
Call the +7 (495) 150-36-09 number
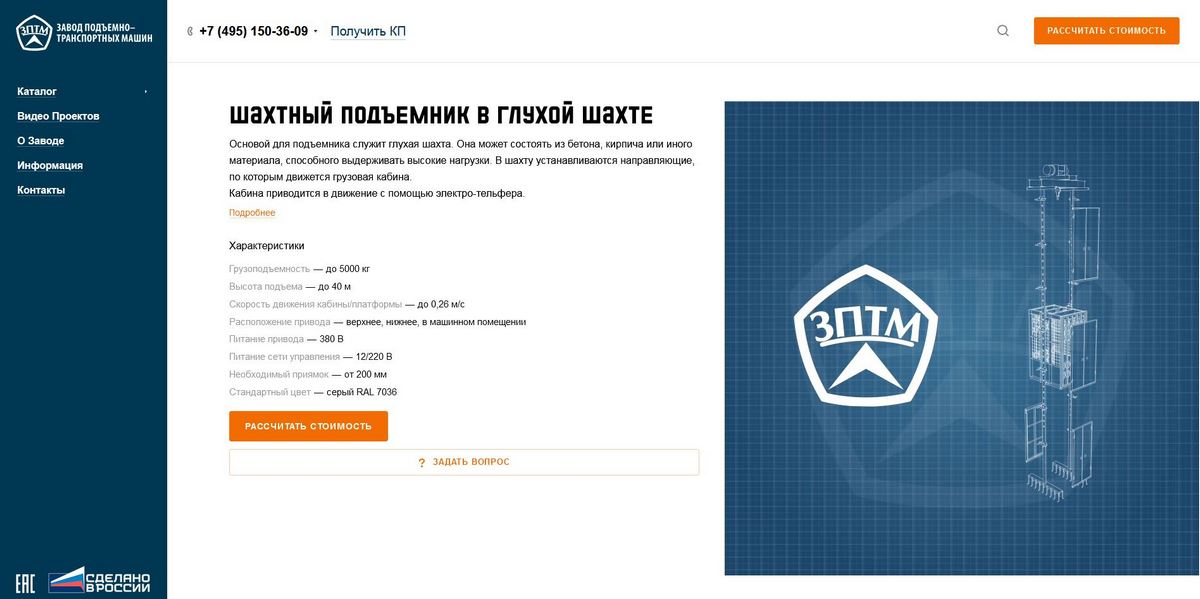(x=253, y=31)
